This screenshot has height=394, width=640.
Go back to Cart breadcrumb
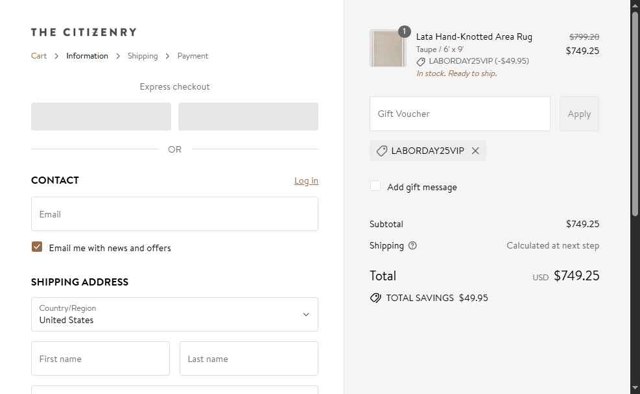pos(39,56)
